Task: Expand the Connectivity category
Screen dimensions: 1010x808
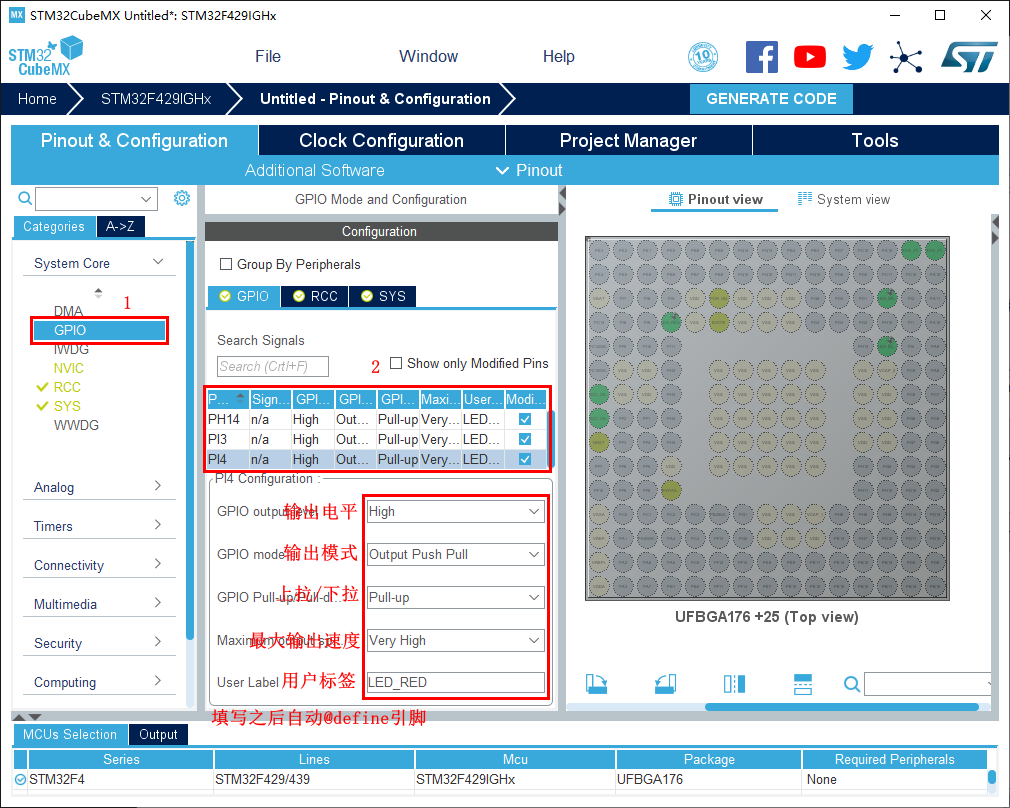Action: [x=98, y=565]
